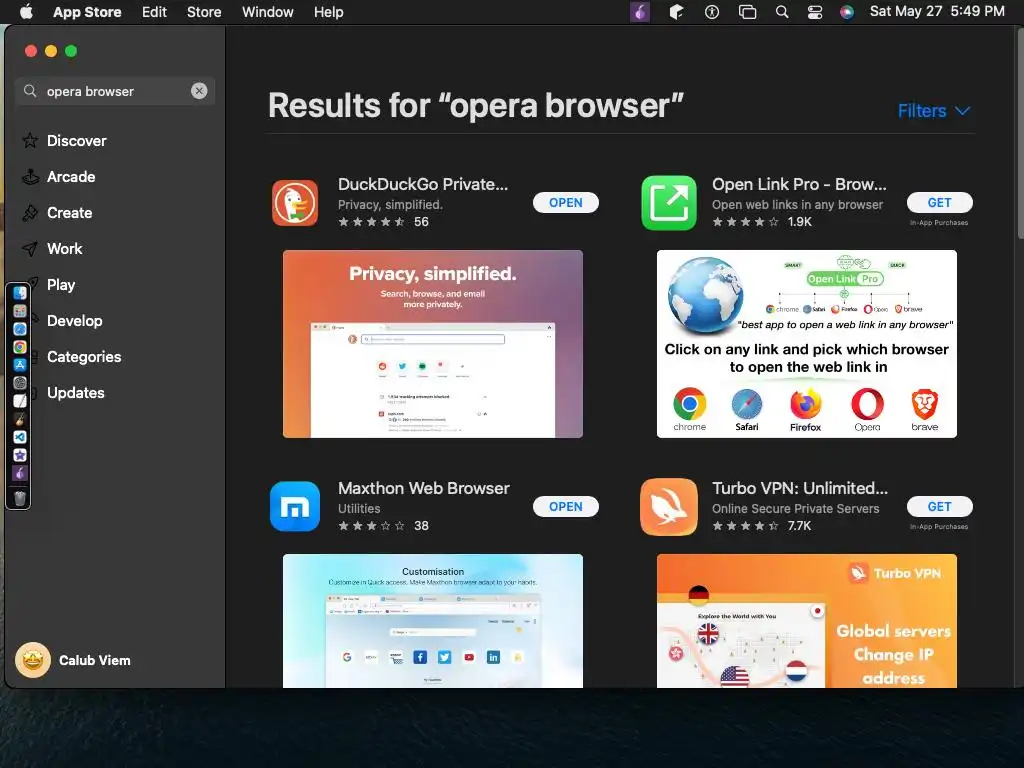Open the Work category
The image size is (1024, 768).
tap(64, 248)
